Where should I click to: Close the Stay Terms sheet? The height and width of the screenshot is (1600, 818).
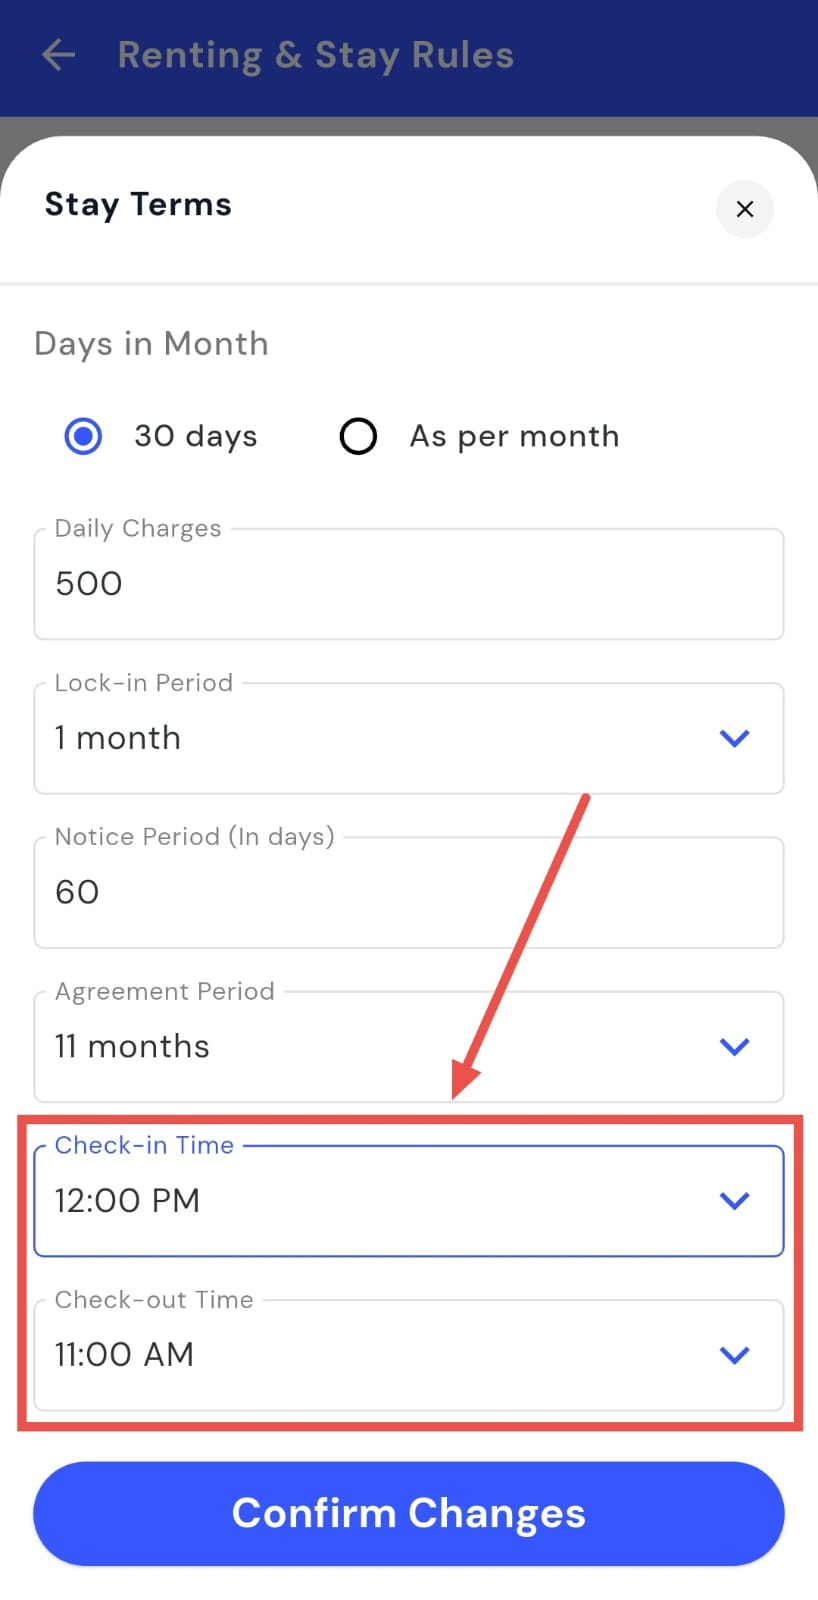point(744,209)
